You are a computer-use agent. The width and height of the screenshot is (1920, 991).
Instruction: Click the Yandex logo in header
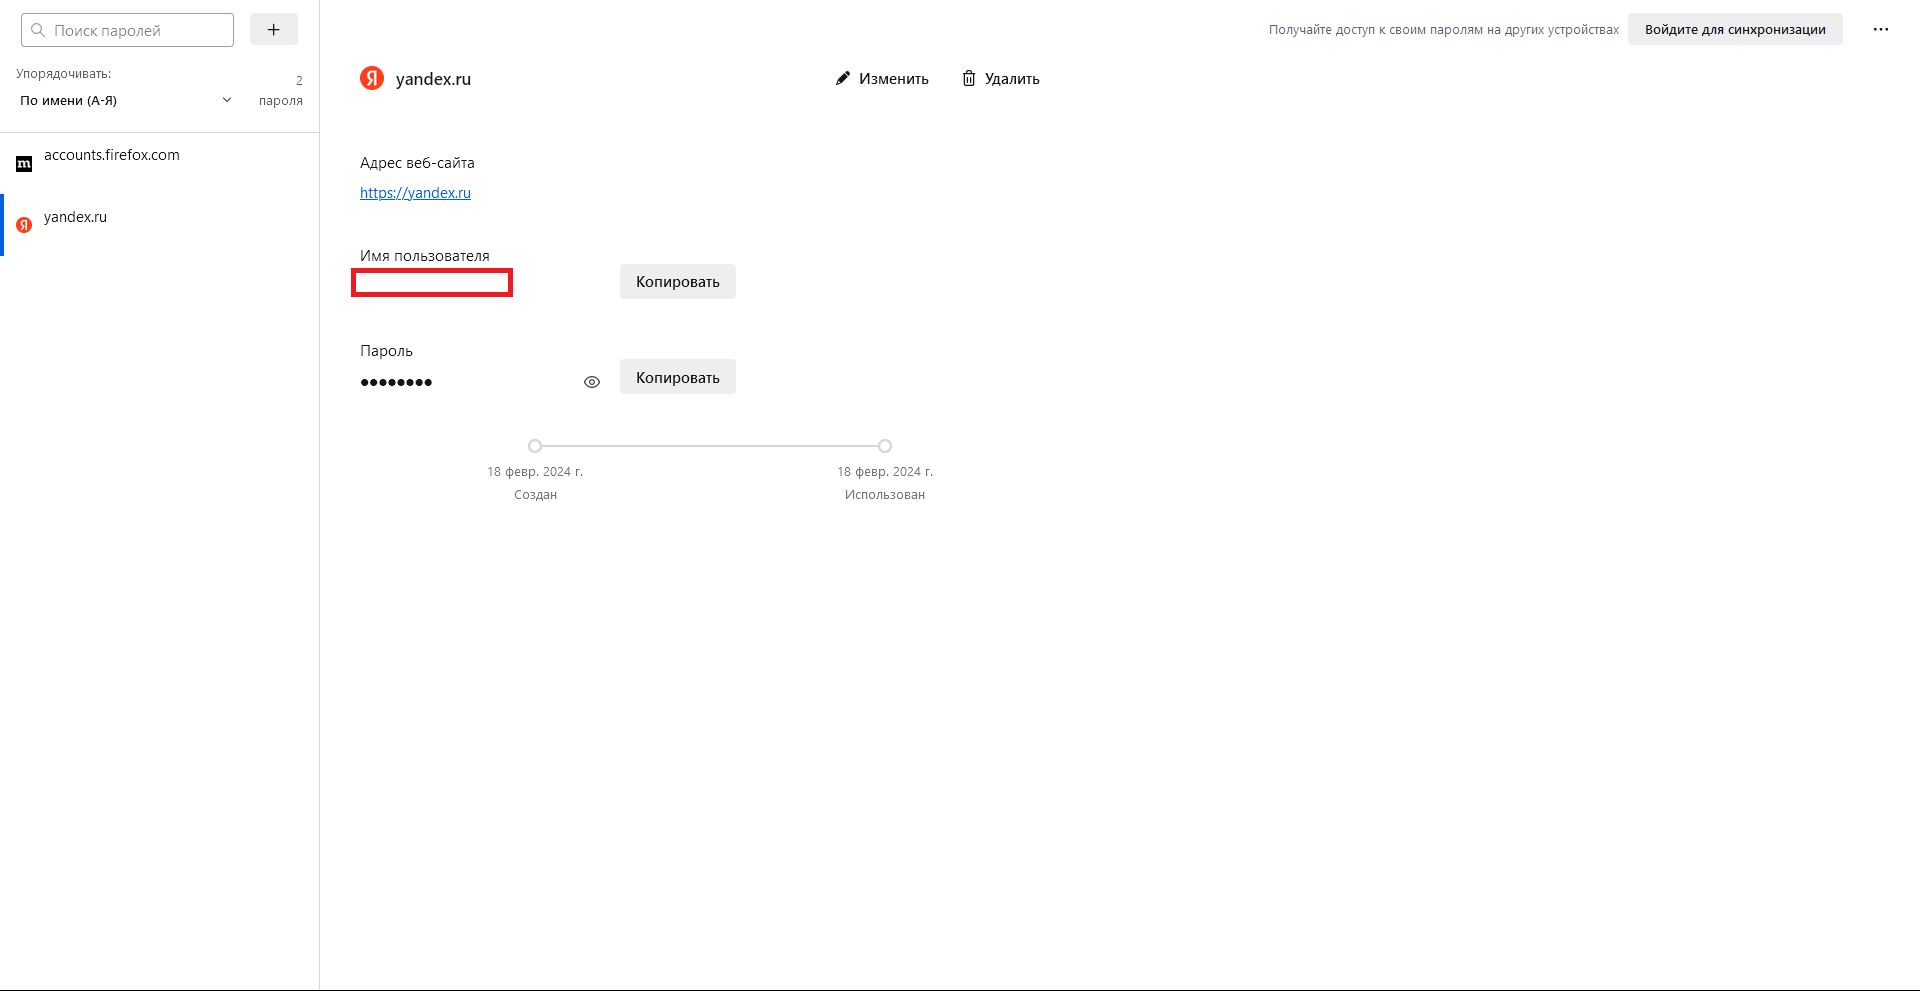(x=372, y=79)
